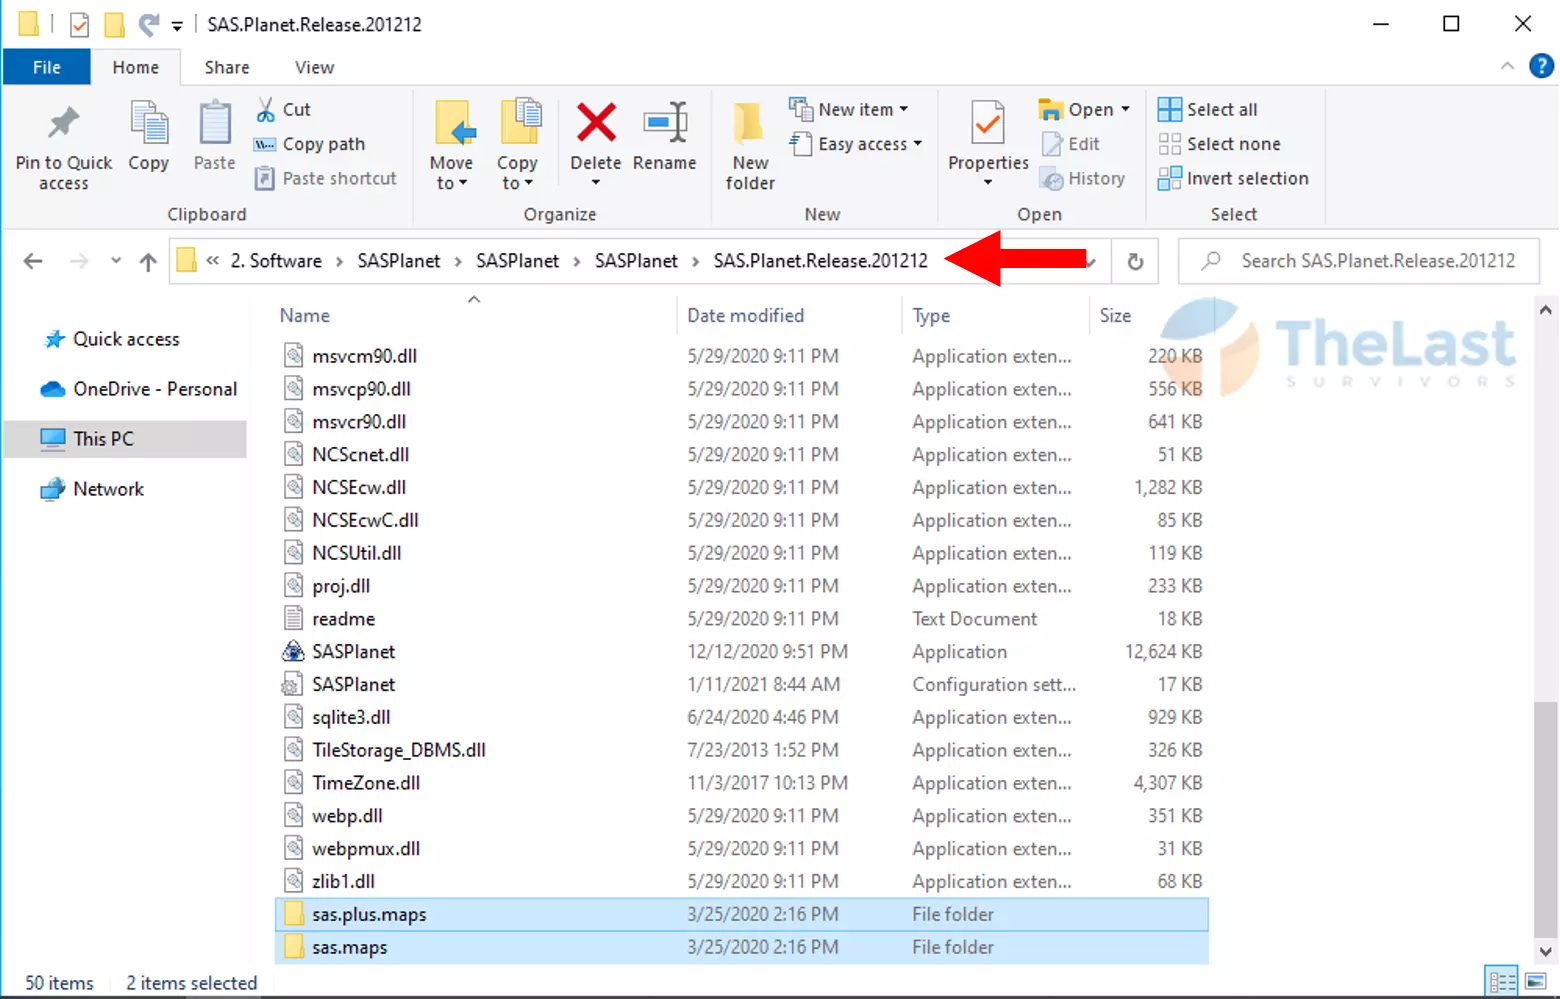Select Quick access in navigation pane

pos(126,339)
